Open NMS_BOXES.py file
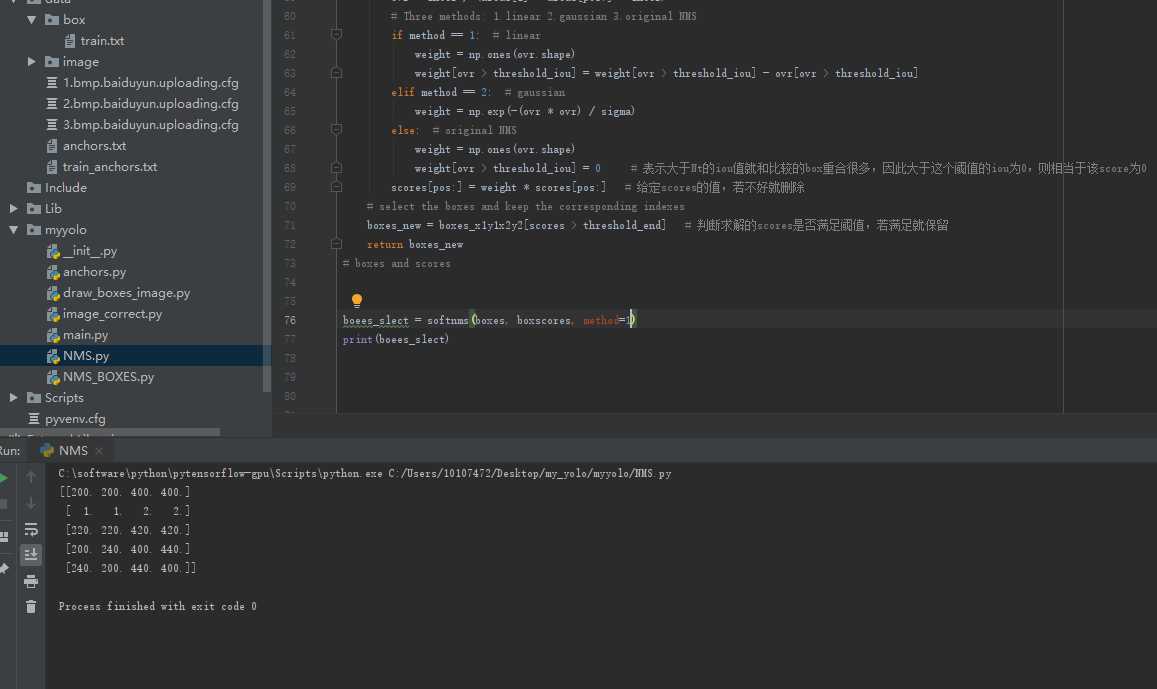 click(x=100, y=377)
